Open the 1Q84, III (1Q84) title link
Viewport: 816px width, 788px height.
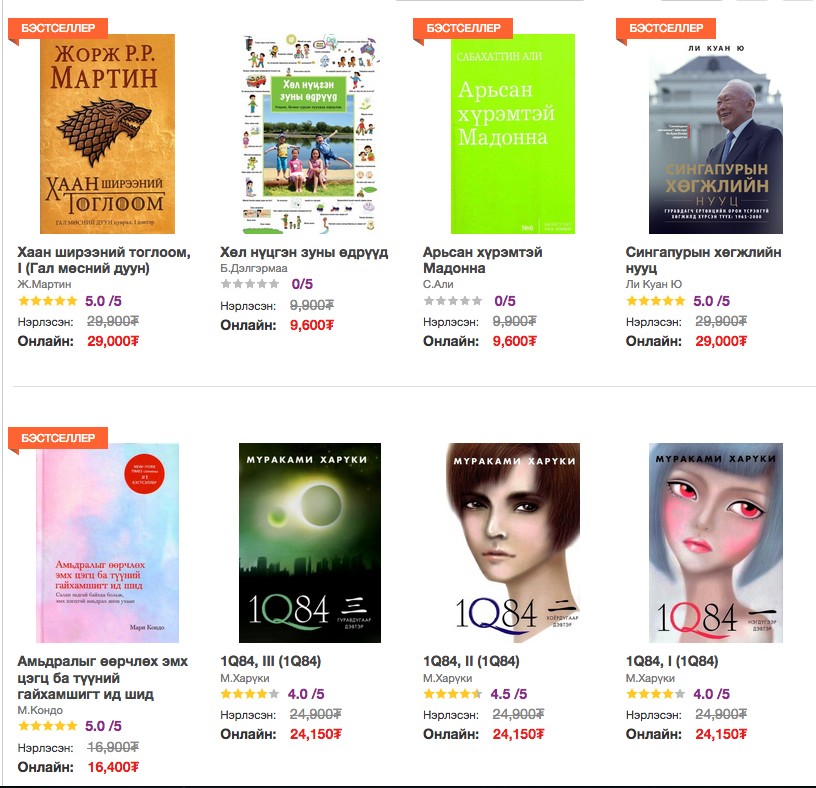click(x=271, y=662)
